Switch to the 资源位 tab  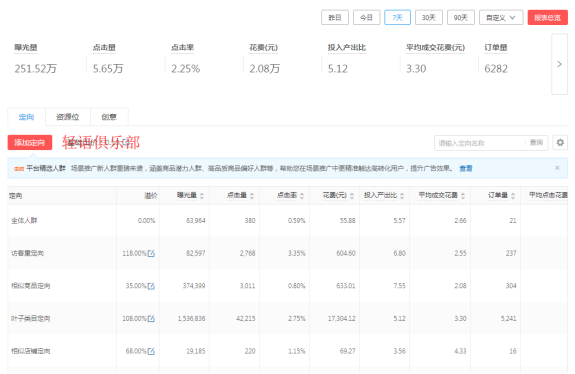point(68,117)
